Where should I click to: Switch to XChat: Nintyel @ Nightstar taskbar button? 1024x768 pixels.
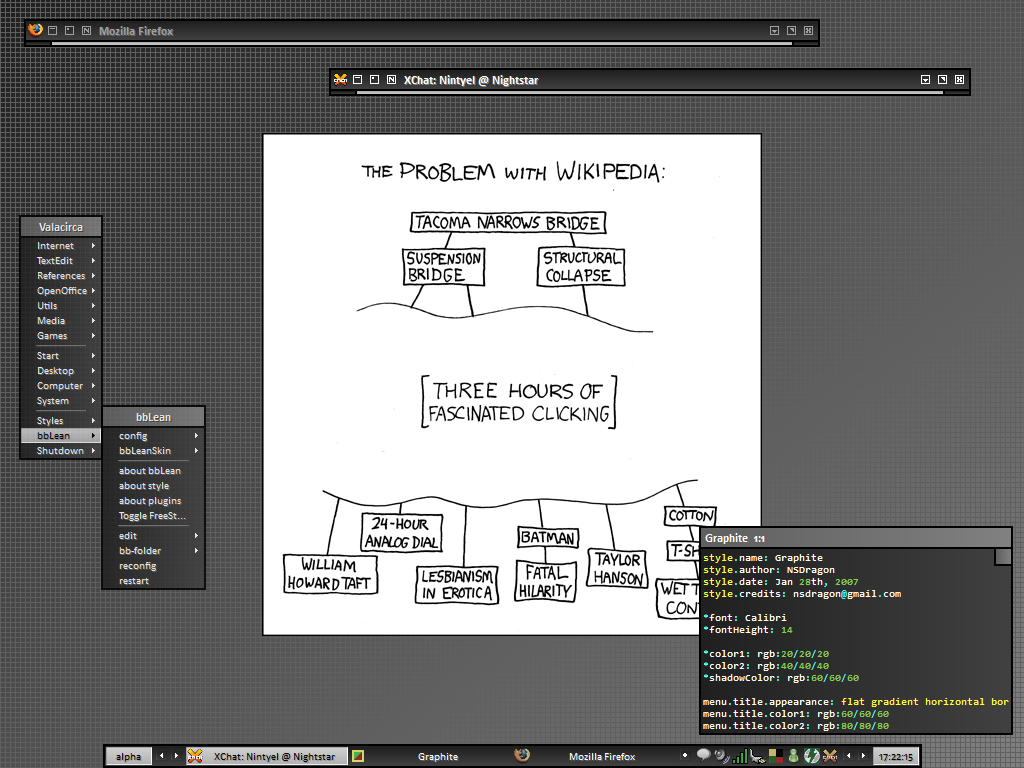point(267,756)
